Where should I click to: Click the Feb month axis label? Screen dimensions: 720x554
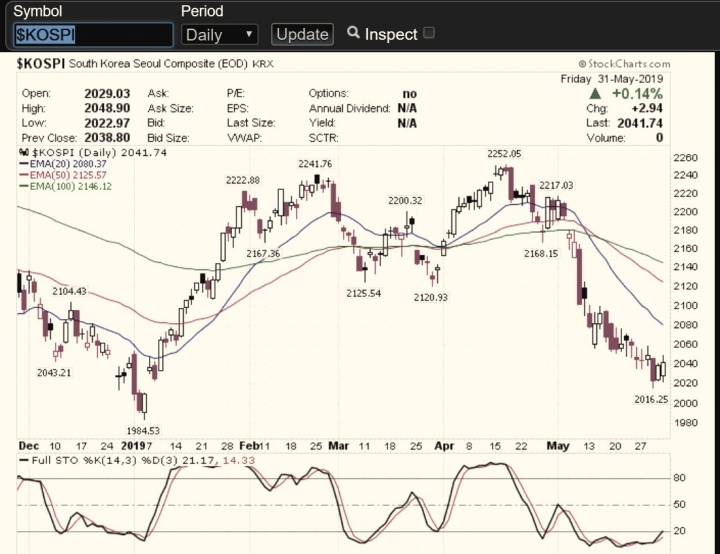(x=249, y=446)
